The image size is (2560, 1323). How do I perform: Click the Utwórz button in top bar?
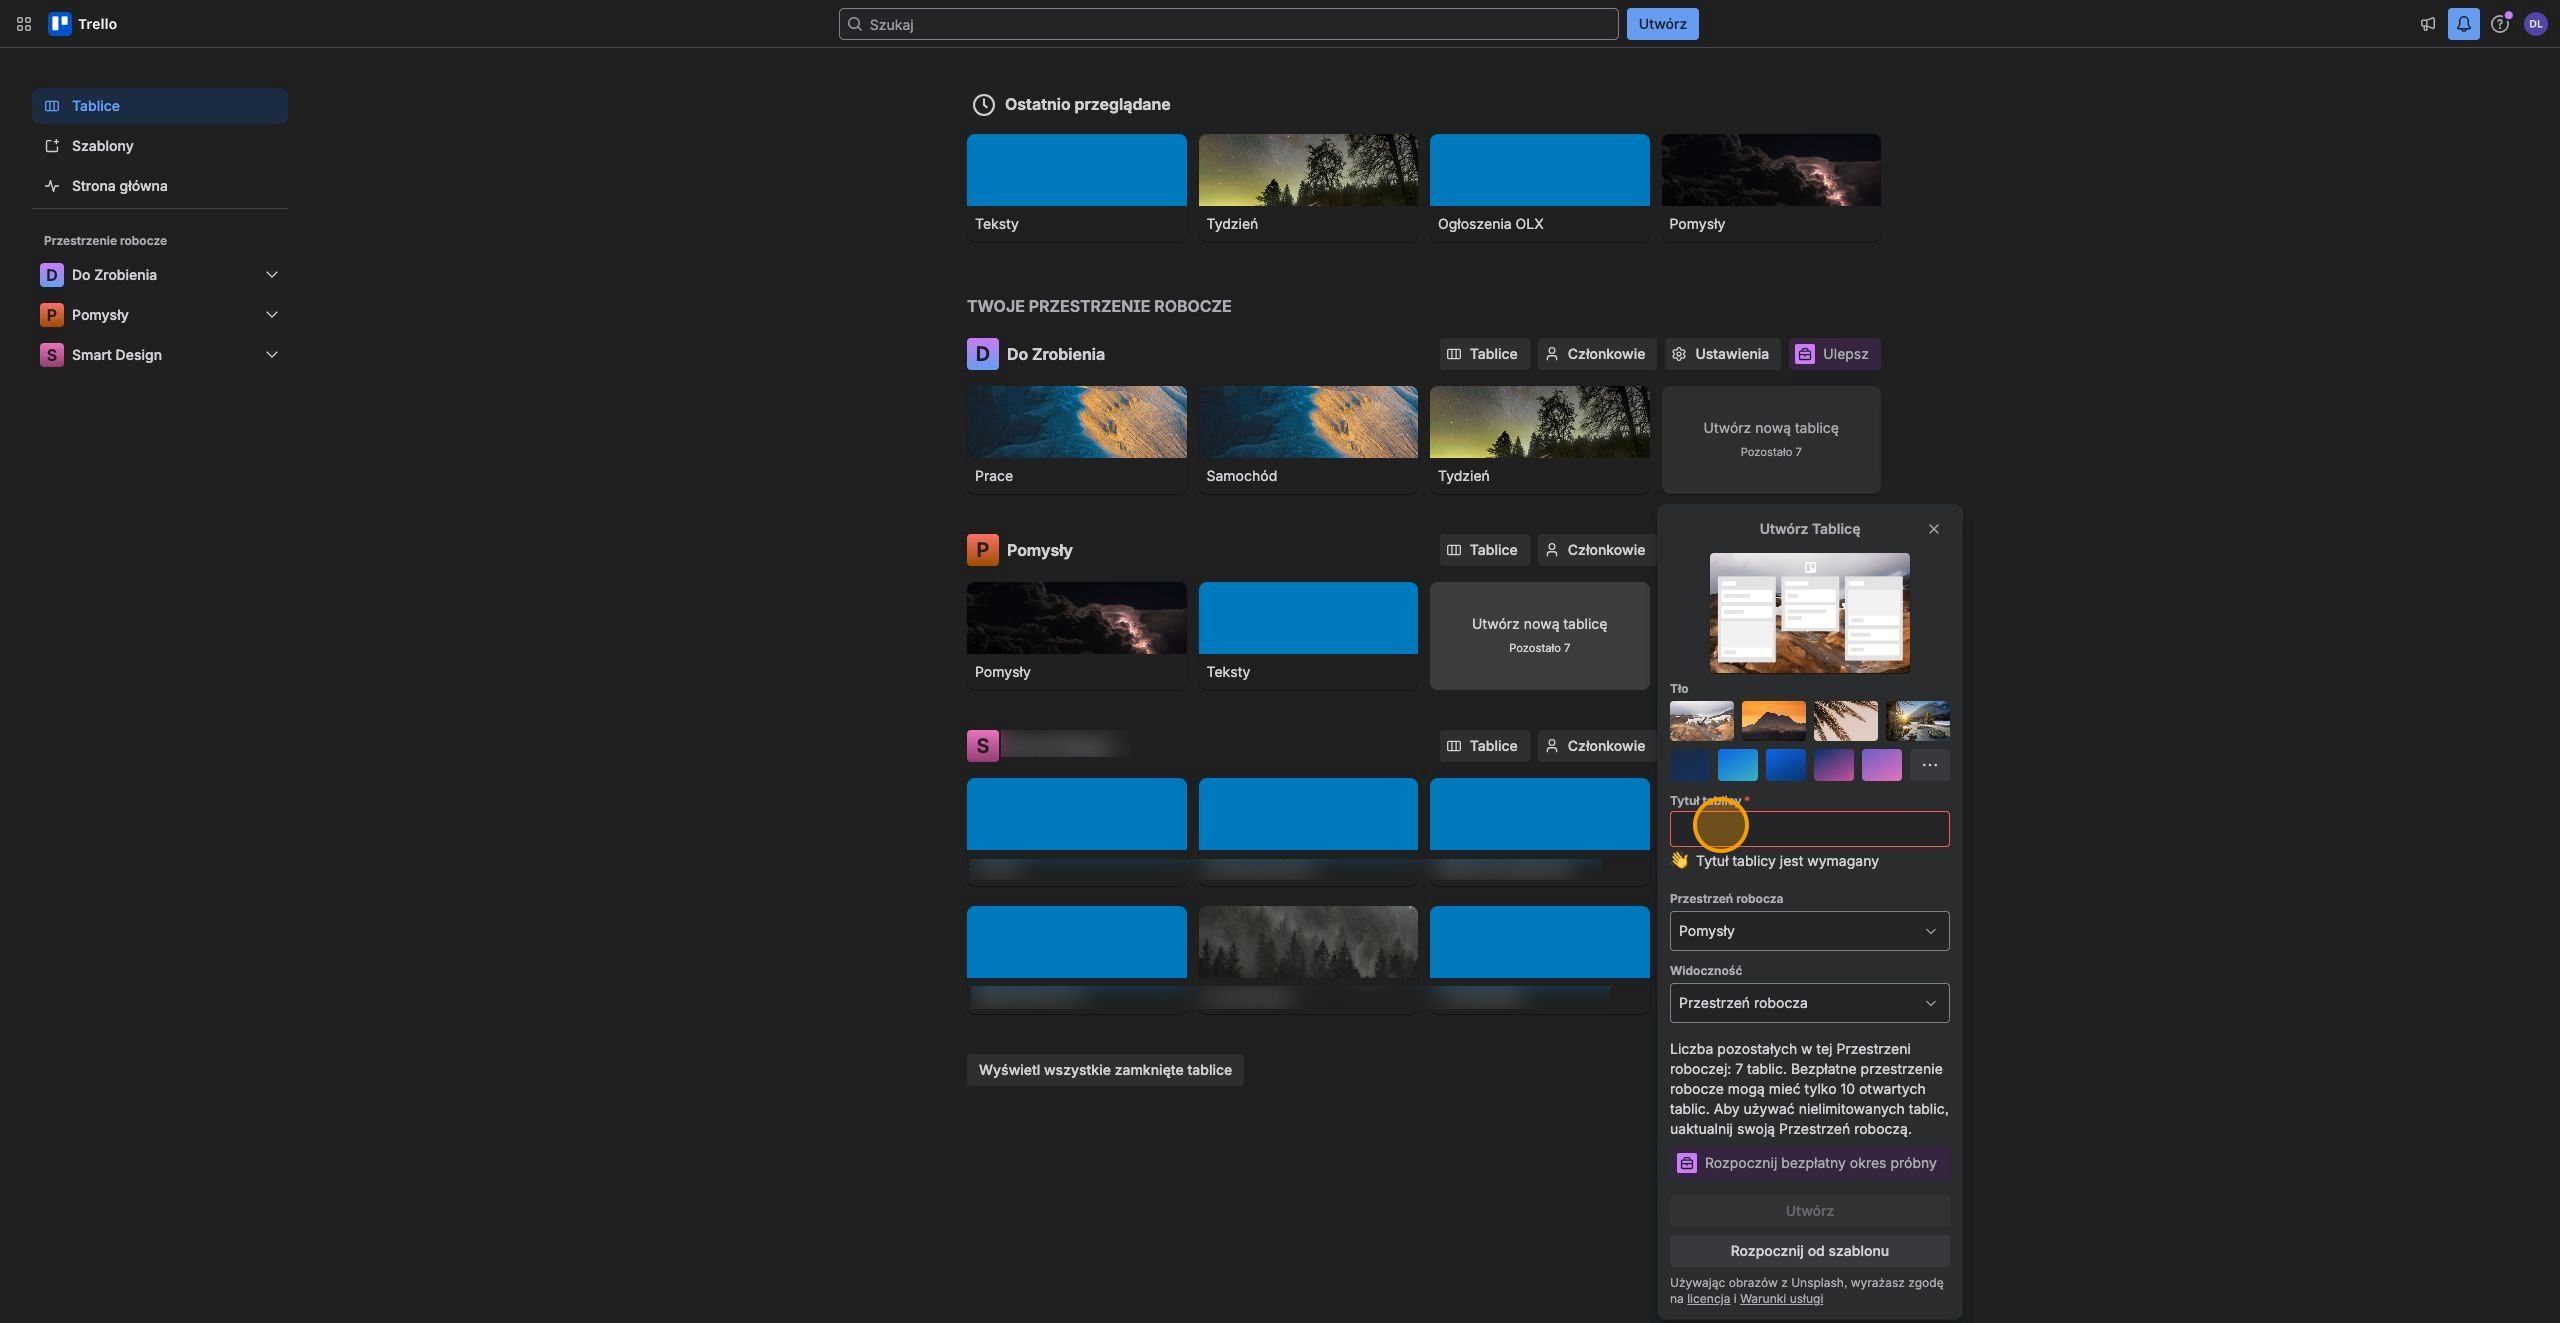1662,24
